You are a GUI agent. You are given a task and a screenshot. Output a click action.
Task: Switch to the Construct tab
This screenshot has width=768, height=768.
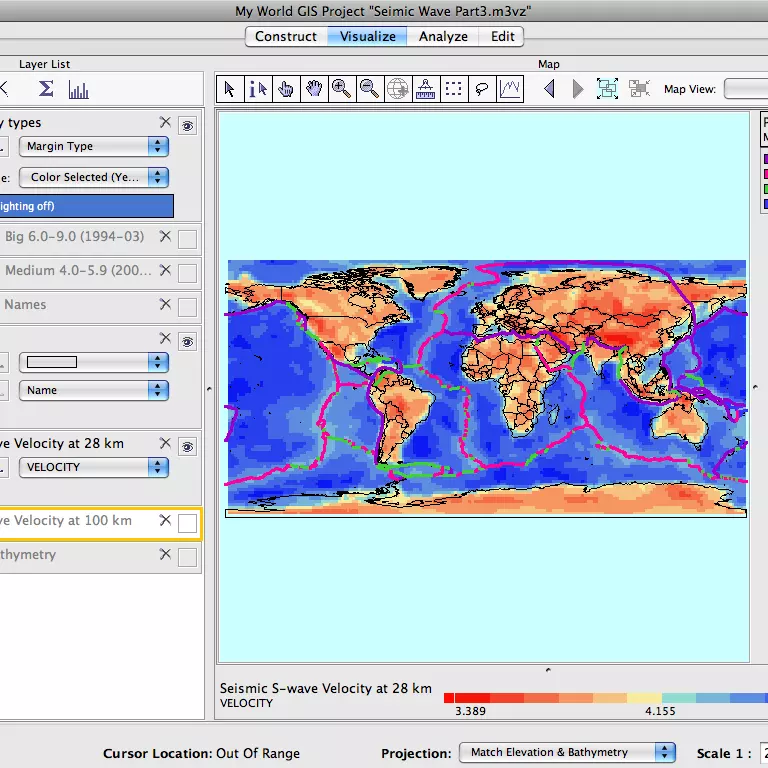pyautogui.click(x=286, y=36)
